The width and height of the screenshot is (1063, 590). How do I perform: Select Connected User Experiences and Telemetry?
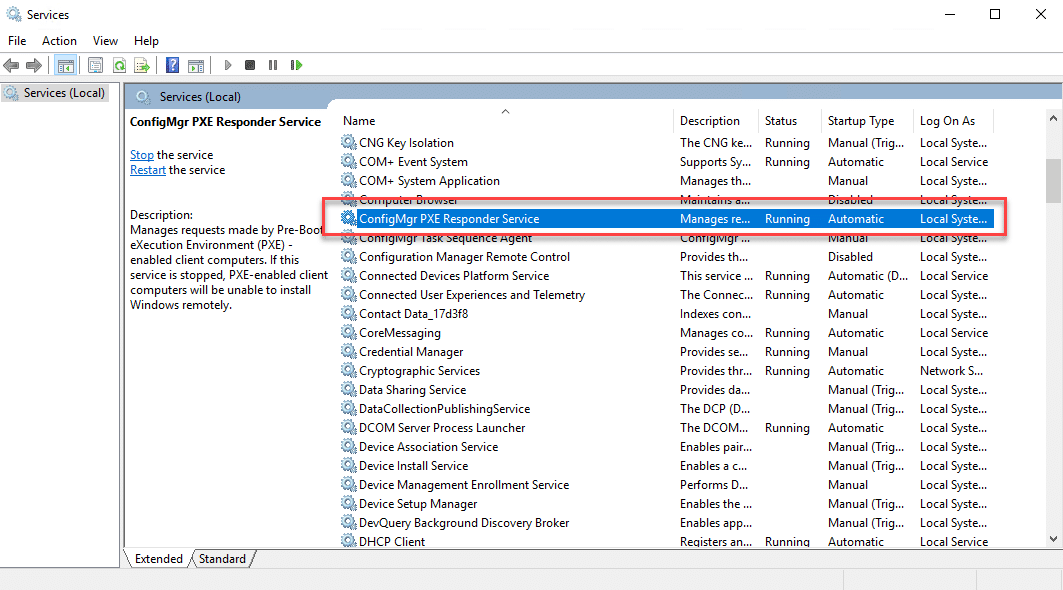coord(472,294)
